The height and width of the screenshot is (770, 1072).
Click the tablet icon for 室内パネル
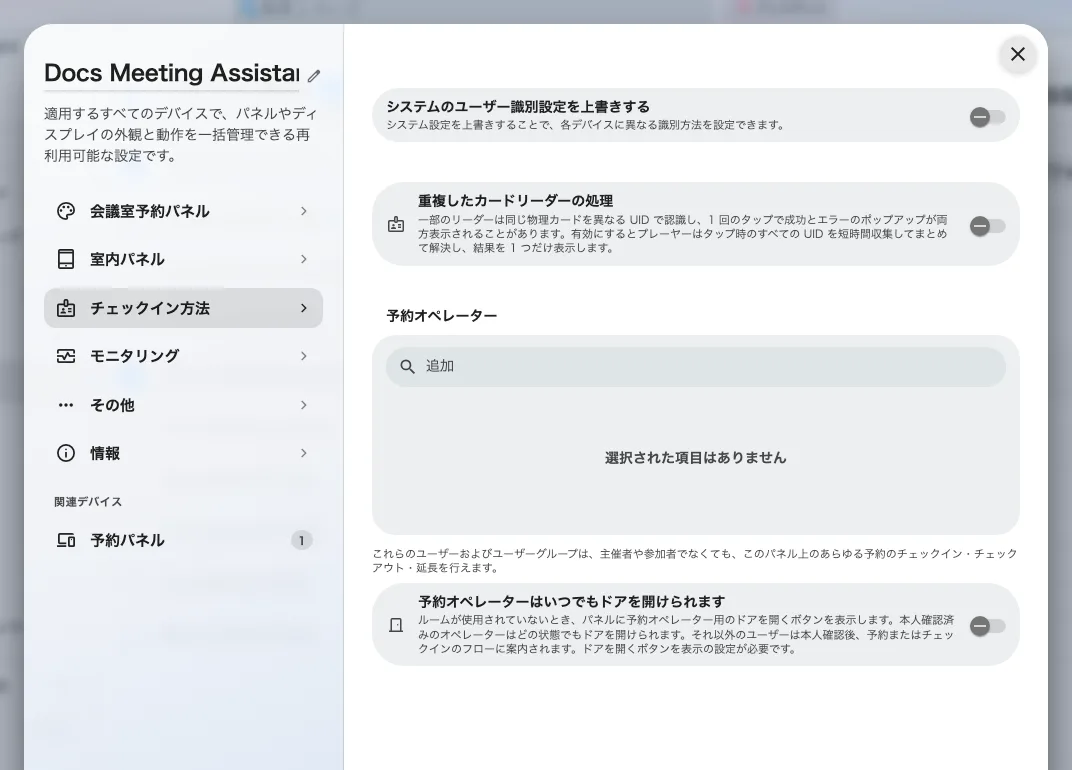pyautogui.click(x=66, y=259)
